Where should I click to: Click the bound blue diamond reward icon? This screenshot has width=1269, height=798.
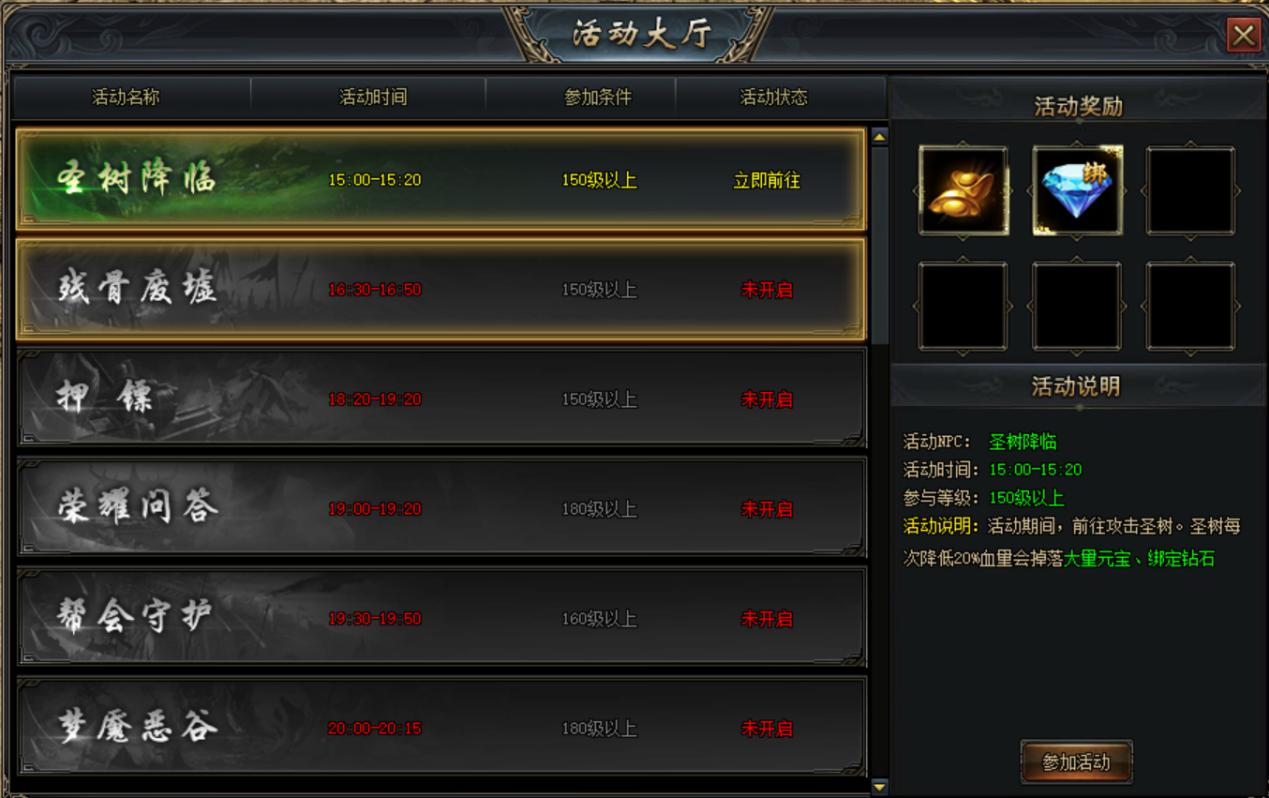click(1077, 190)
